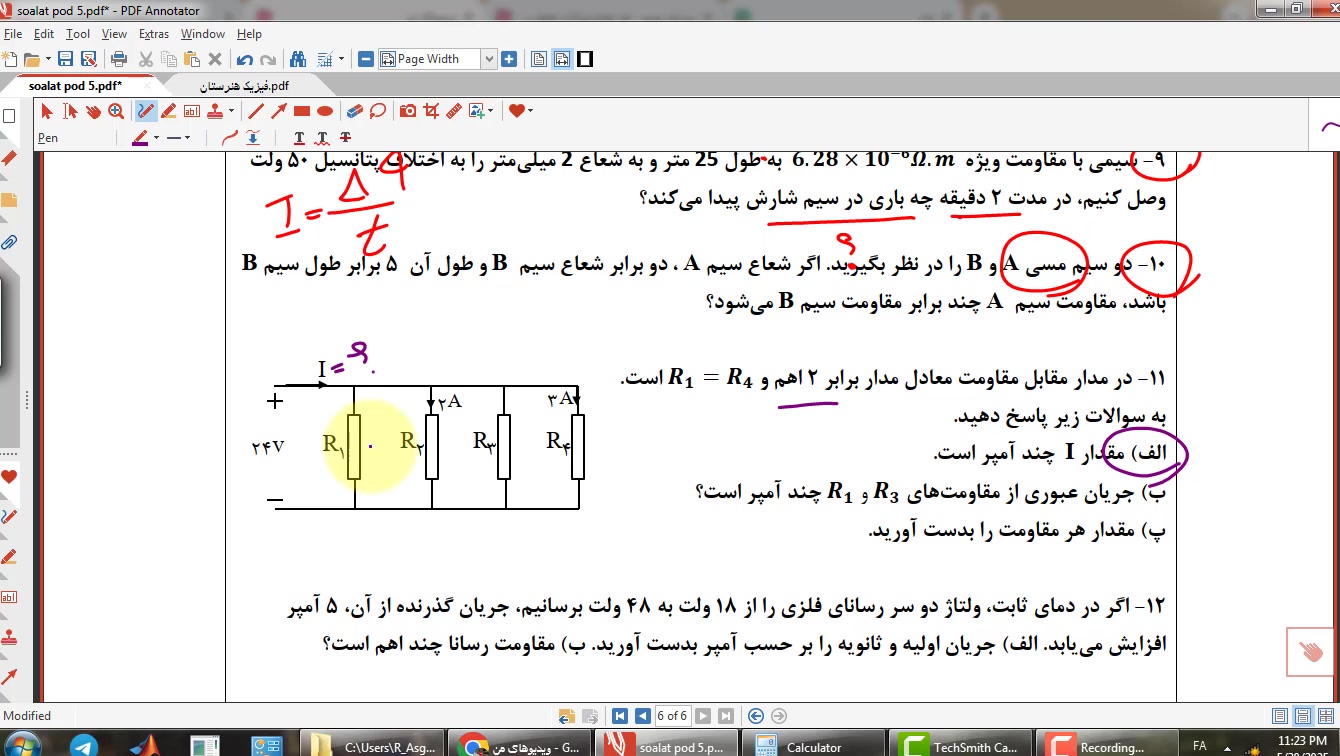
Task: Select the Arrow drawing tool
Action: 279,111
